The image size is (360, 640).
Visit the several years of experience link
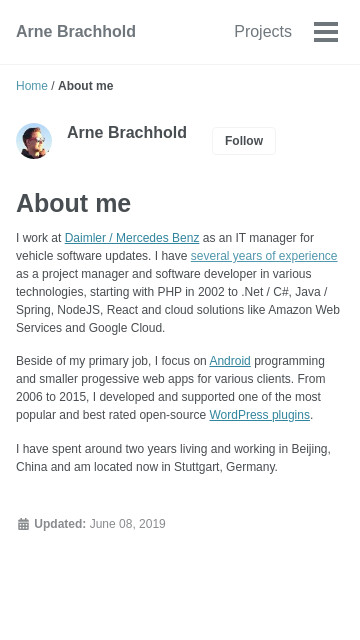(x=264, y=256)
